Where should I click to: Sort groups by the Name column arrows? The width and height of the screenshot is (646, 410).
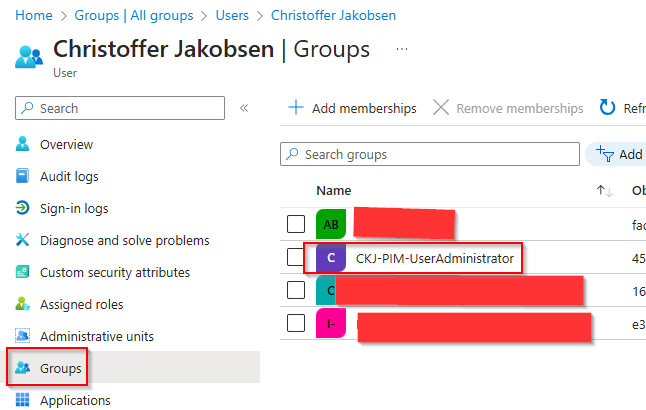pyautogui.click(x=604, y=190)
